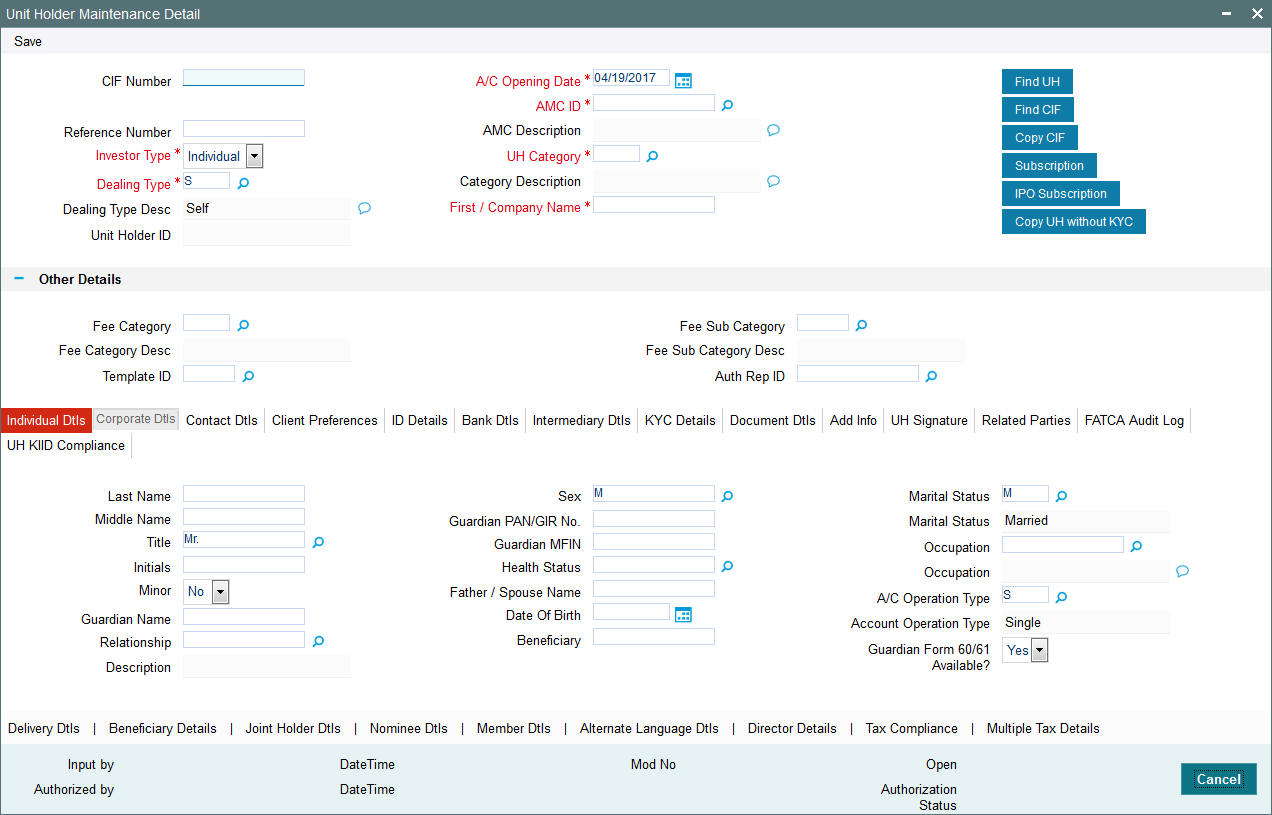Open the Auth Rep ID lookup icon
This screenshot has height=815, width=1272.
(931, 376)
